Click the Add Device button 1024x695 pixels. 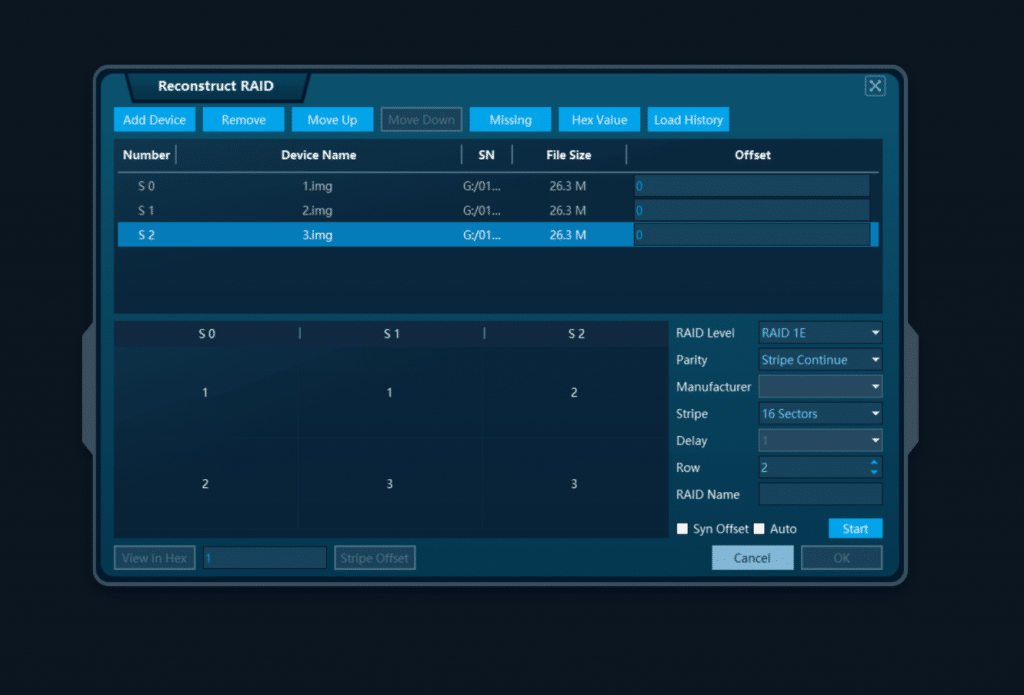pos(154,120)
